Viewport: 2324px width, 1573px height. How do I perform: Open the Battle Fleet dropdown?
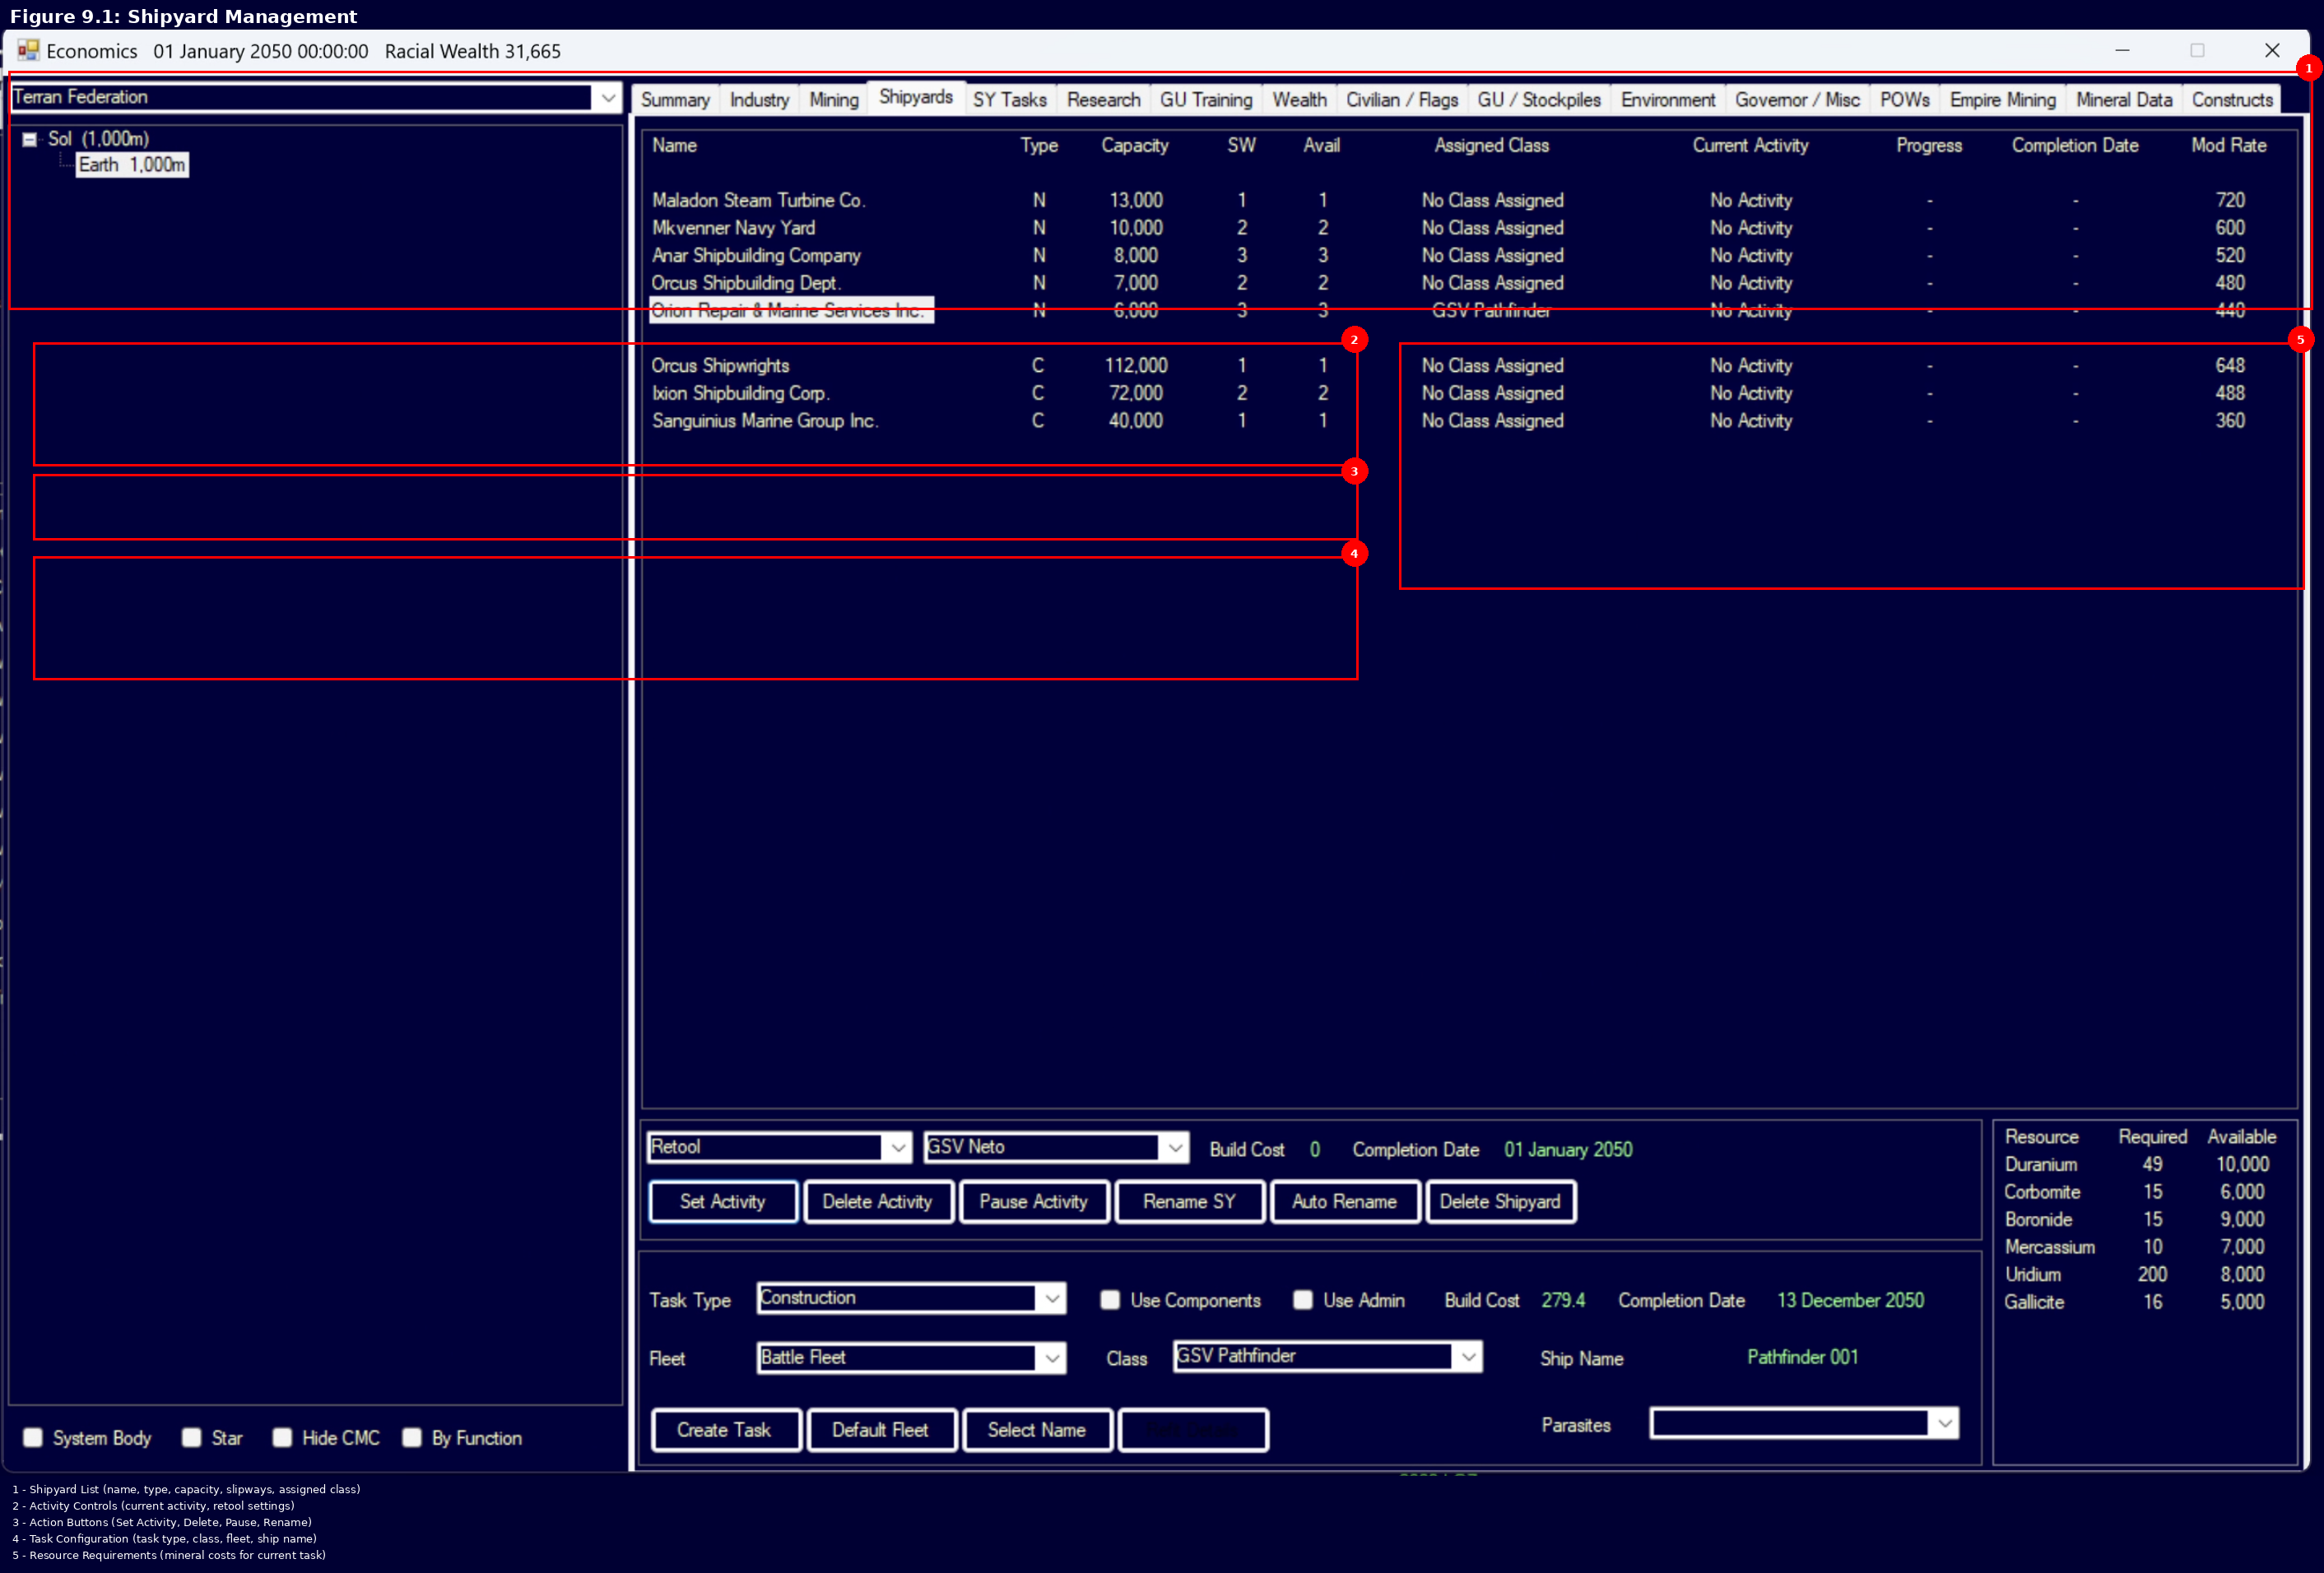point(1050,1358)
